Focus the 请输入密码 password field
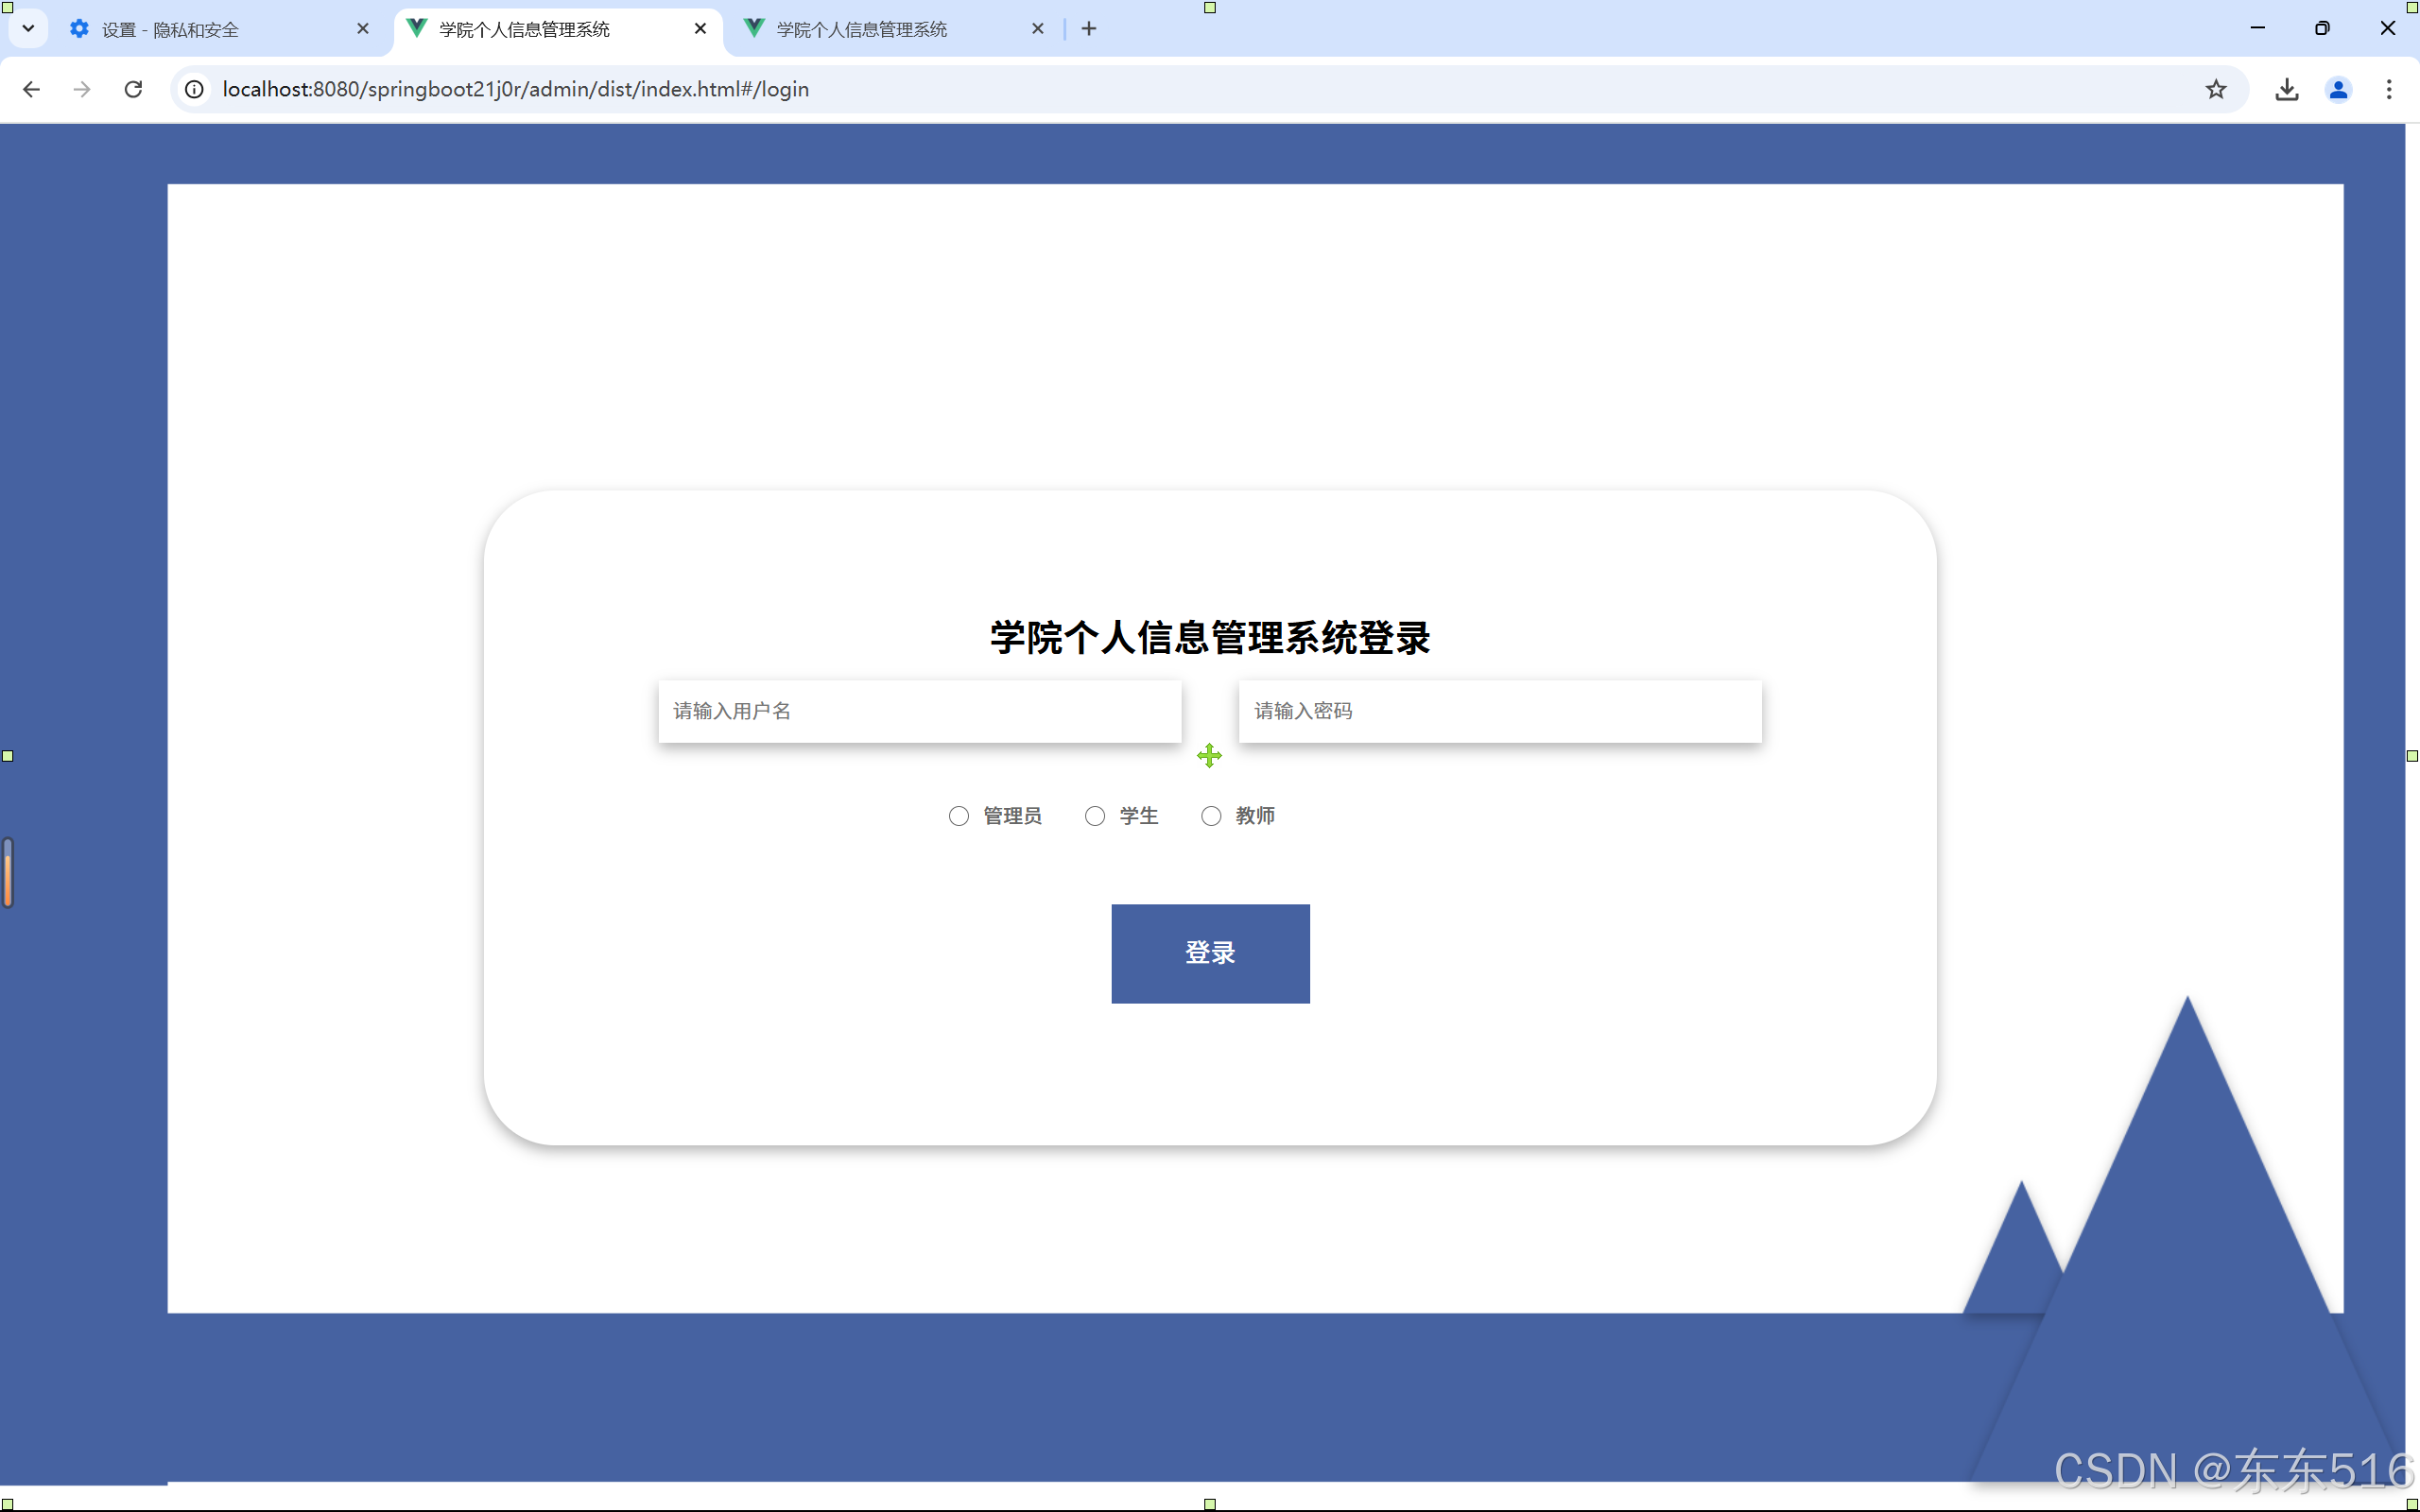 pos(1499,711)
